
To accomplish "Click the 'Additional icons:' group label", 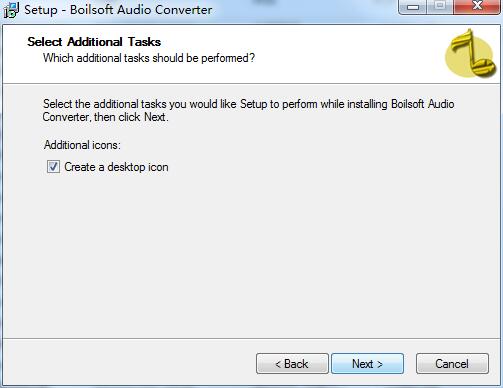I will (82, 145).
